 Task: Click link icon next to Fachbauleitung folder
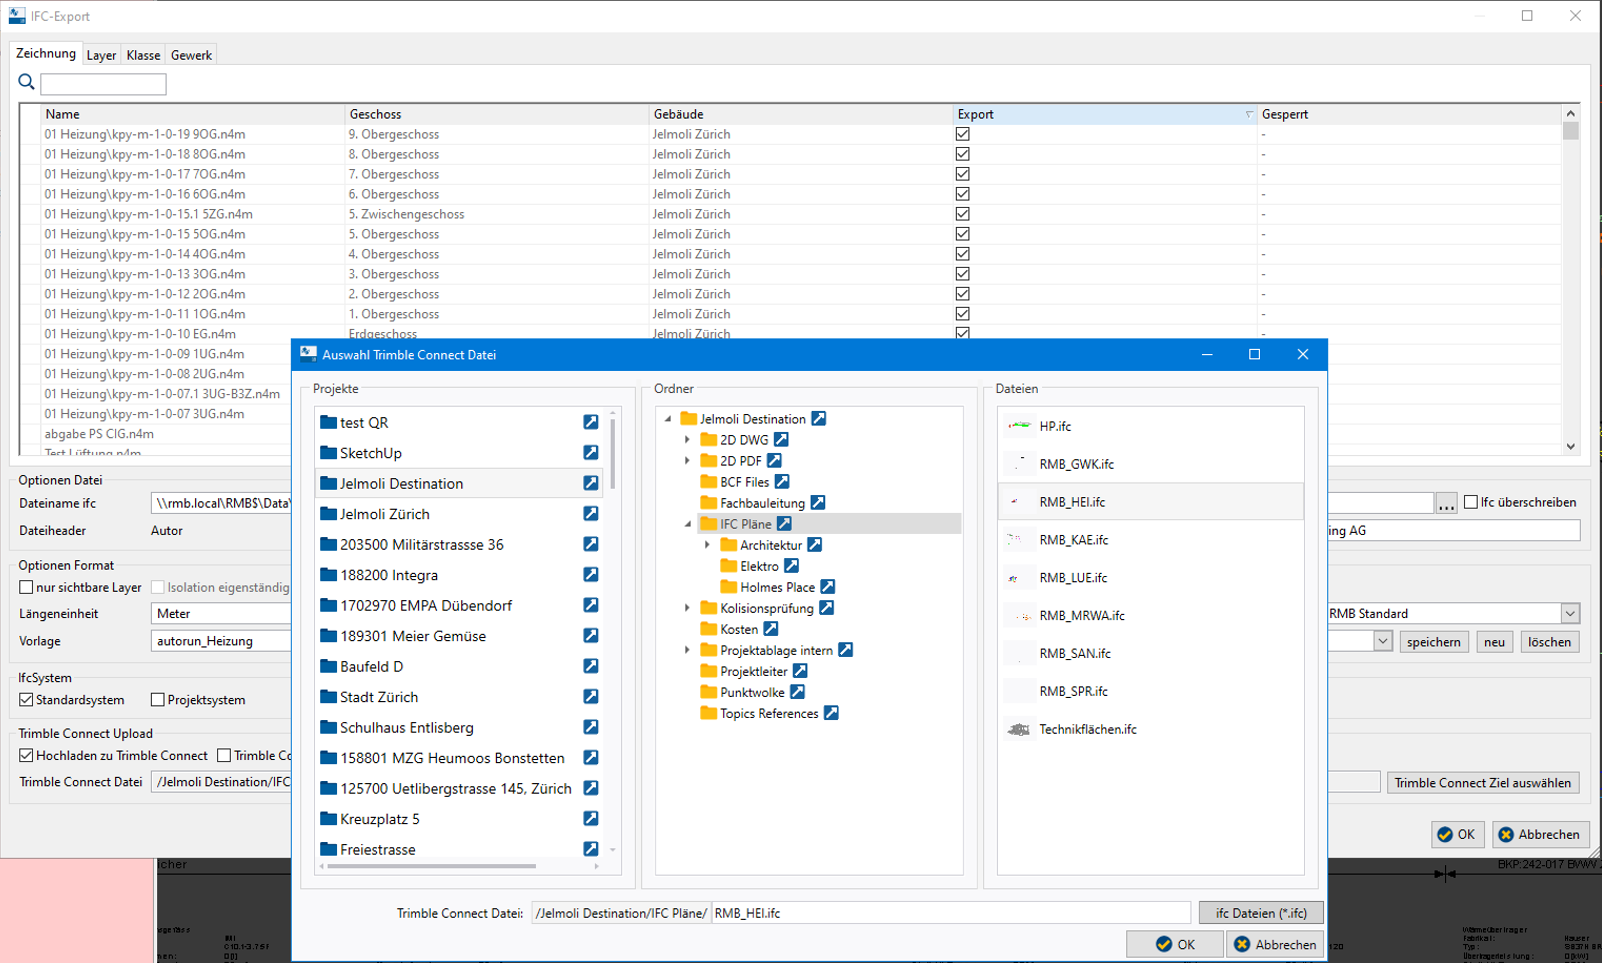tap(818, 503)
